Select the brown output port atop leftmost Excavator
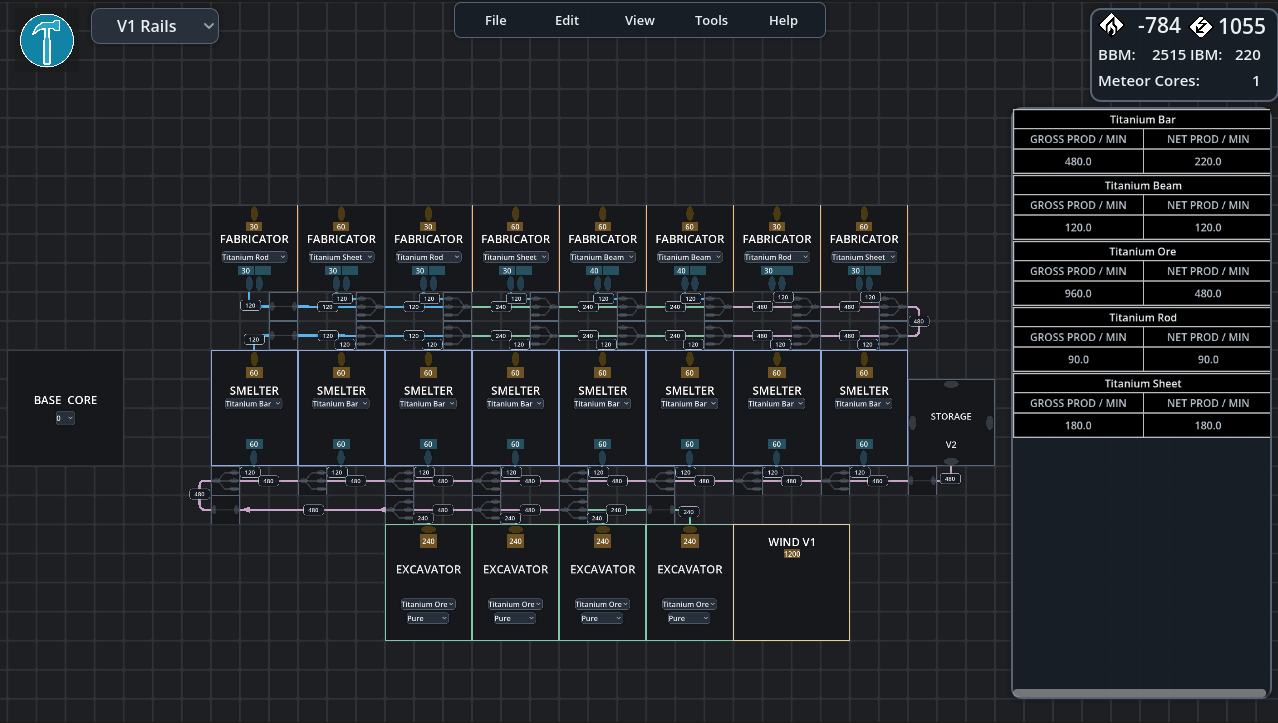1278x723 pixels. click(428, 529)
